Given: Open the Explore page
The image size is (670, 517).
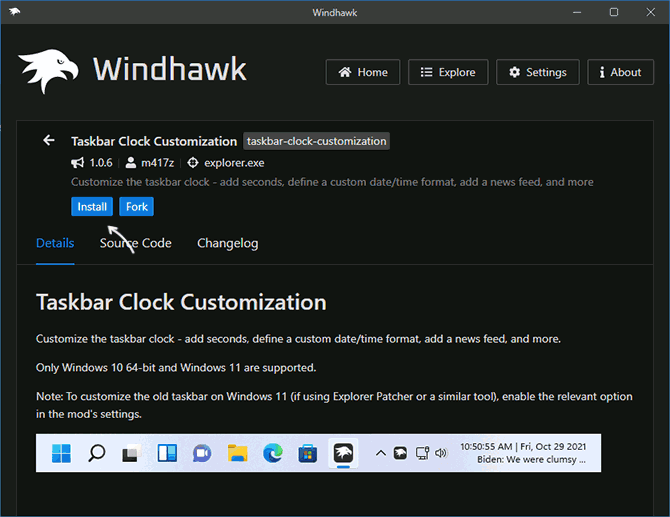Looking at the screenshot, I should pos(448,72).
